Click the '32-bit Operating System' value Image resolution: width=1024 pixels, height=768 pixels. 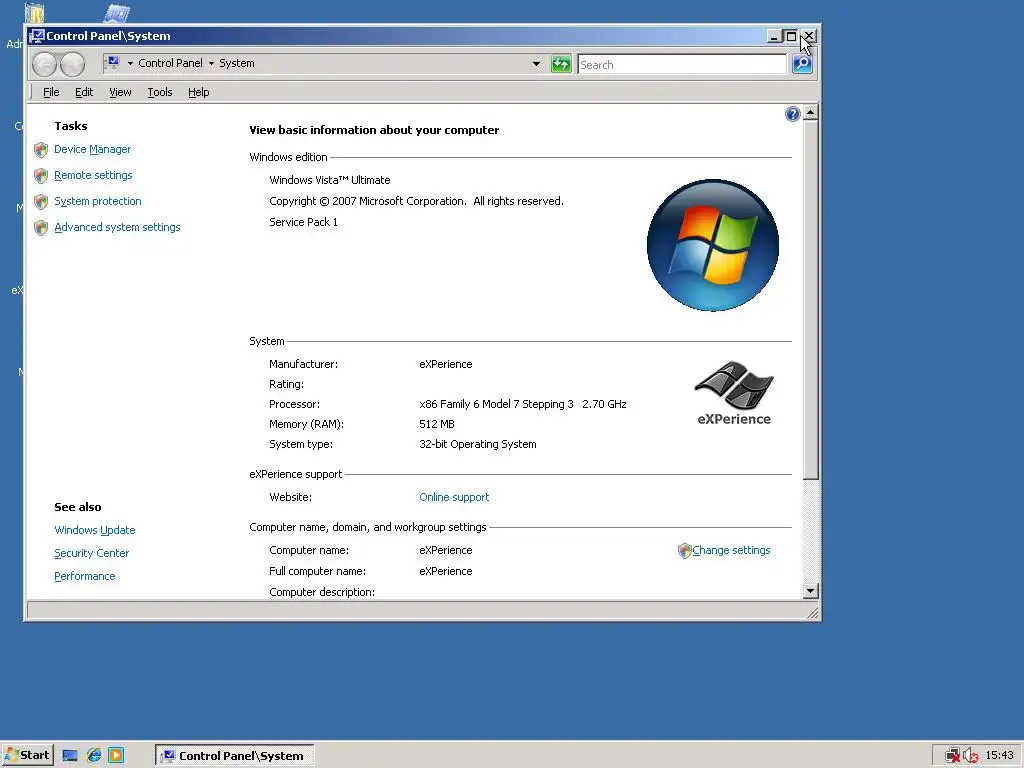pos(477,444)
